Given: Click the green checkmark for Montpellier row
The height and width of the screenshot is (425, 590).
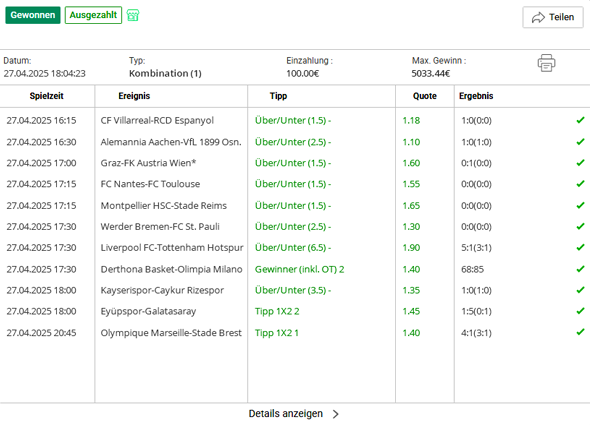Looking at the screenshot, I should (580, 205).
